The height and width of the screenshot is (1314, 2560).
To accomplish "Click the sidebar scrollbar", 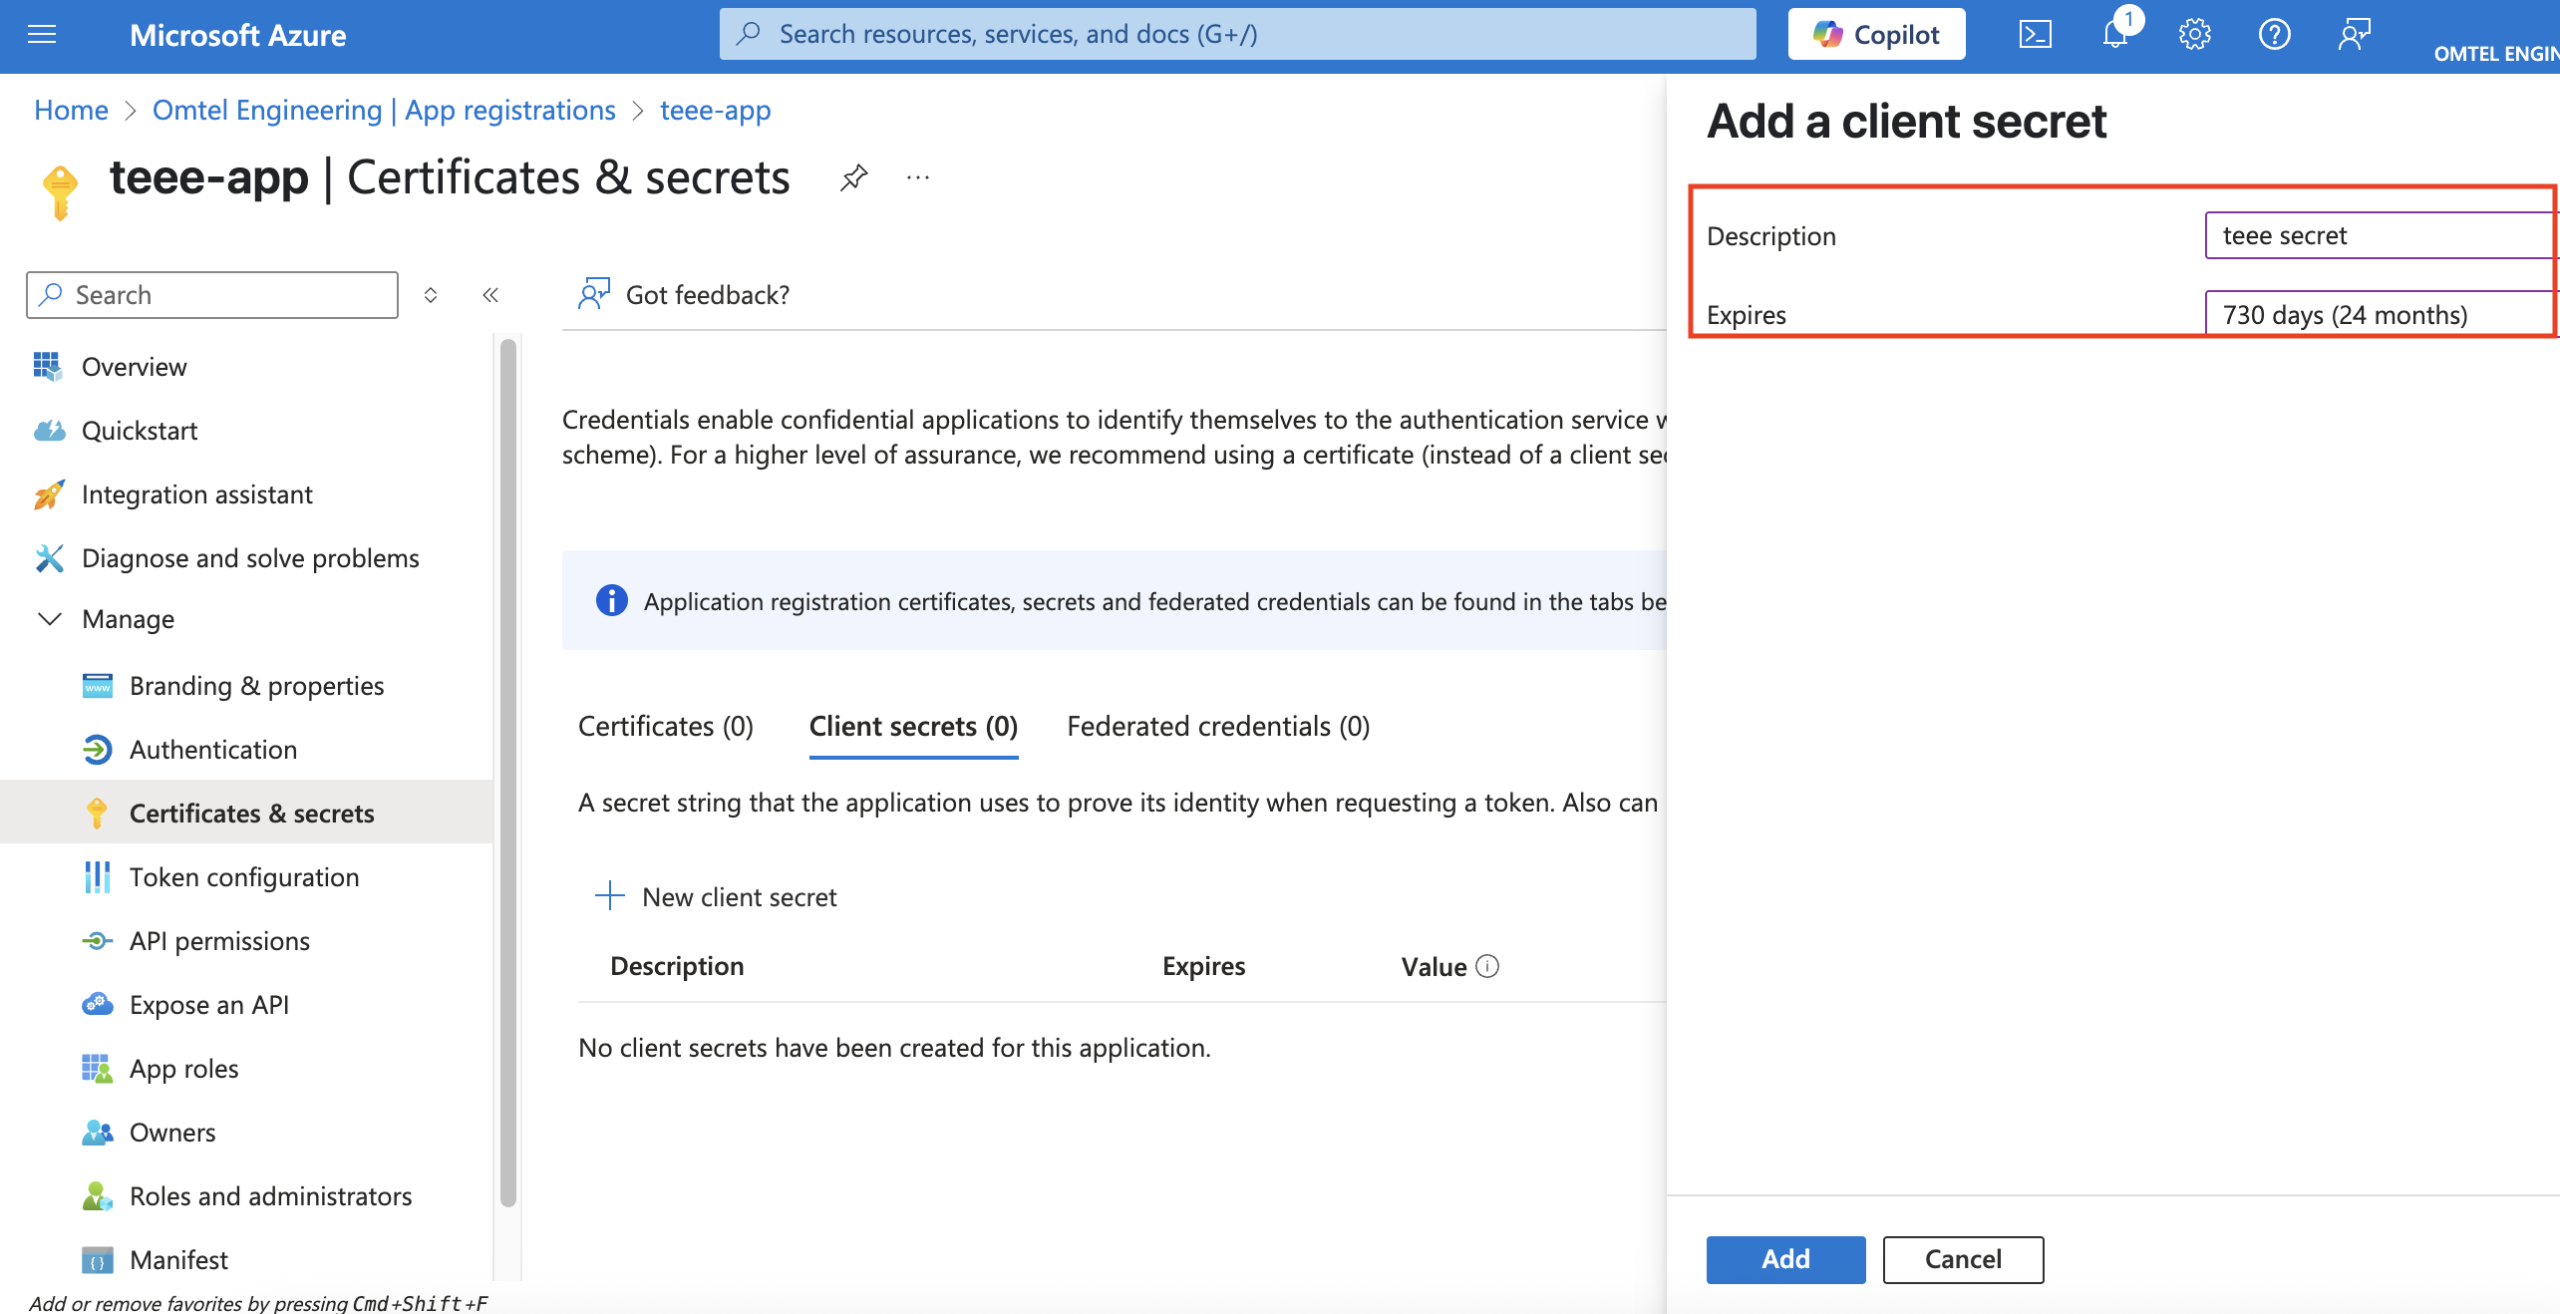I will 508,772.
